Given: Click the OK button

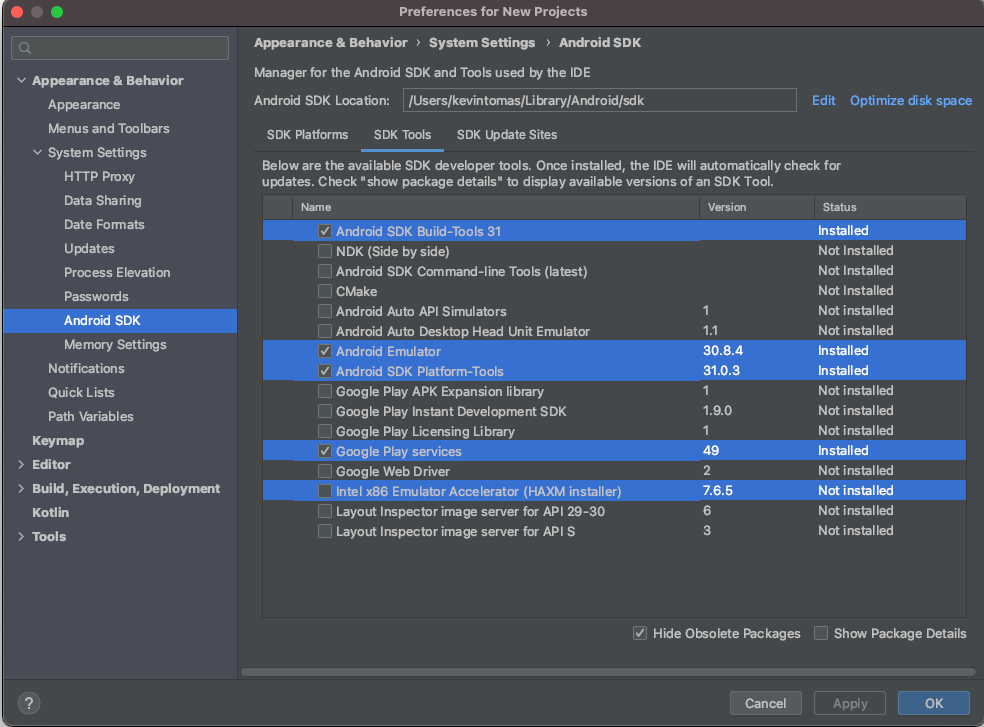Looking at the screenshot, I should tap(934, 703).
